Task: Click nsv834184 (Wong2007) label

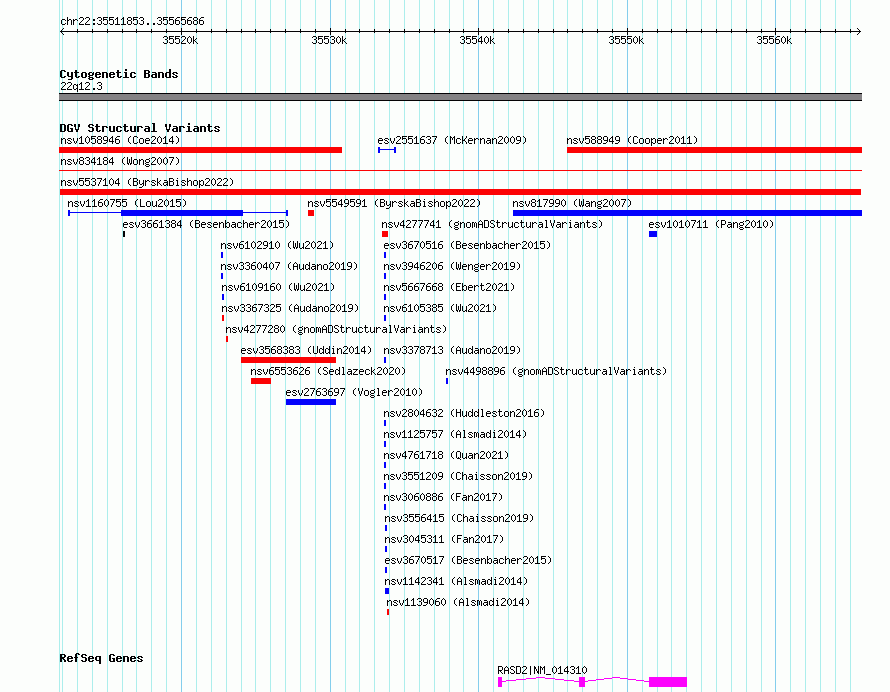Action: click(120, 161)
